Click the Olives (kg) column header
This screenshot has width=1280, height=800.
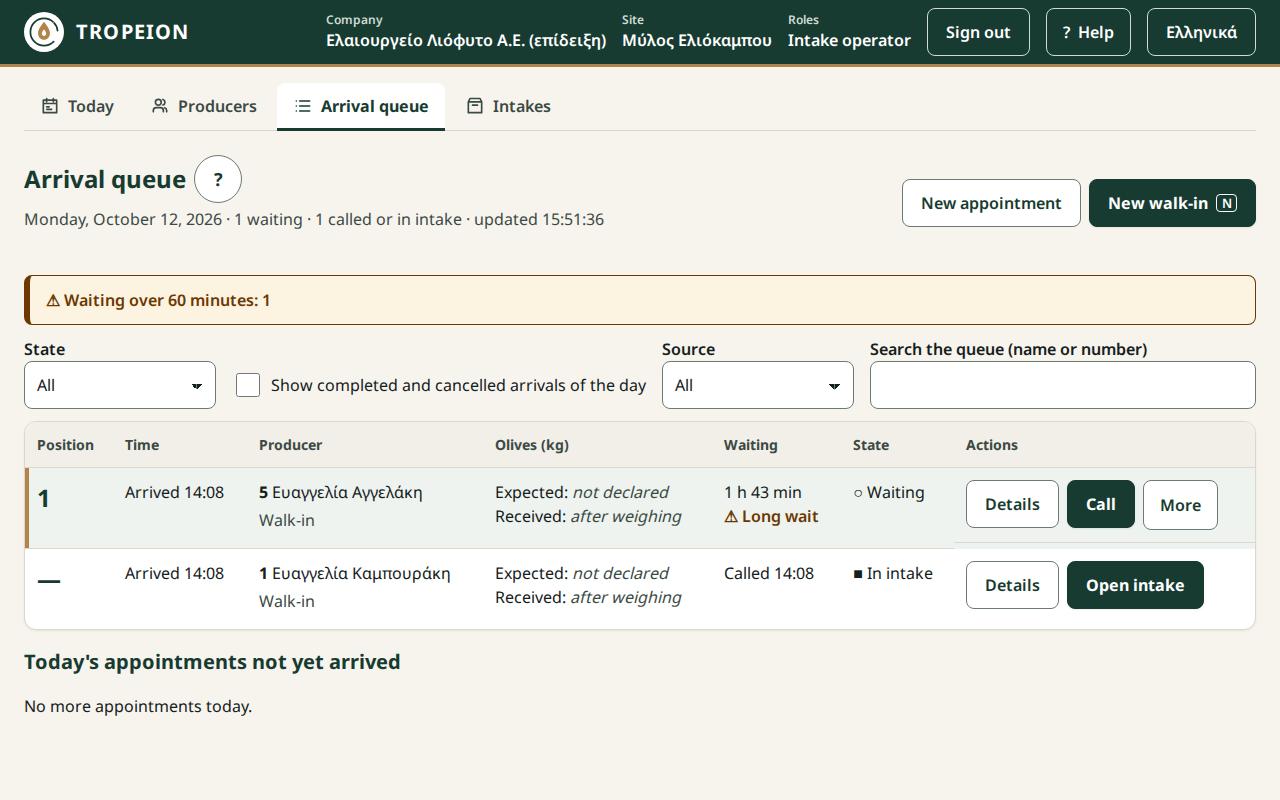pos(532,445)
